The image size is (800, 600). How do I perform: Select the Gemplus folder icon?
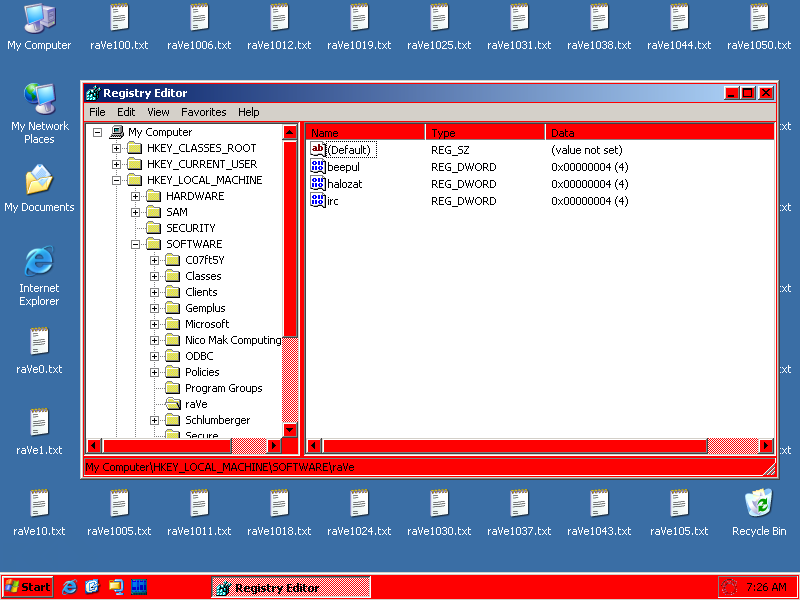[x=173, y=308]
